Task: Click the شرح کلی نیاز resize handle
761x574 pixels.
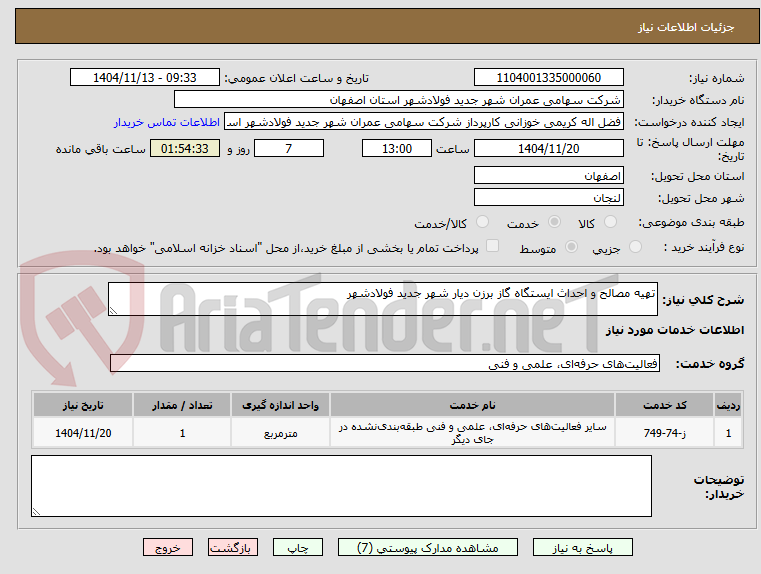Action: [x=113, y=311]
